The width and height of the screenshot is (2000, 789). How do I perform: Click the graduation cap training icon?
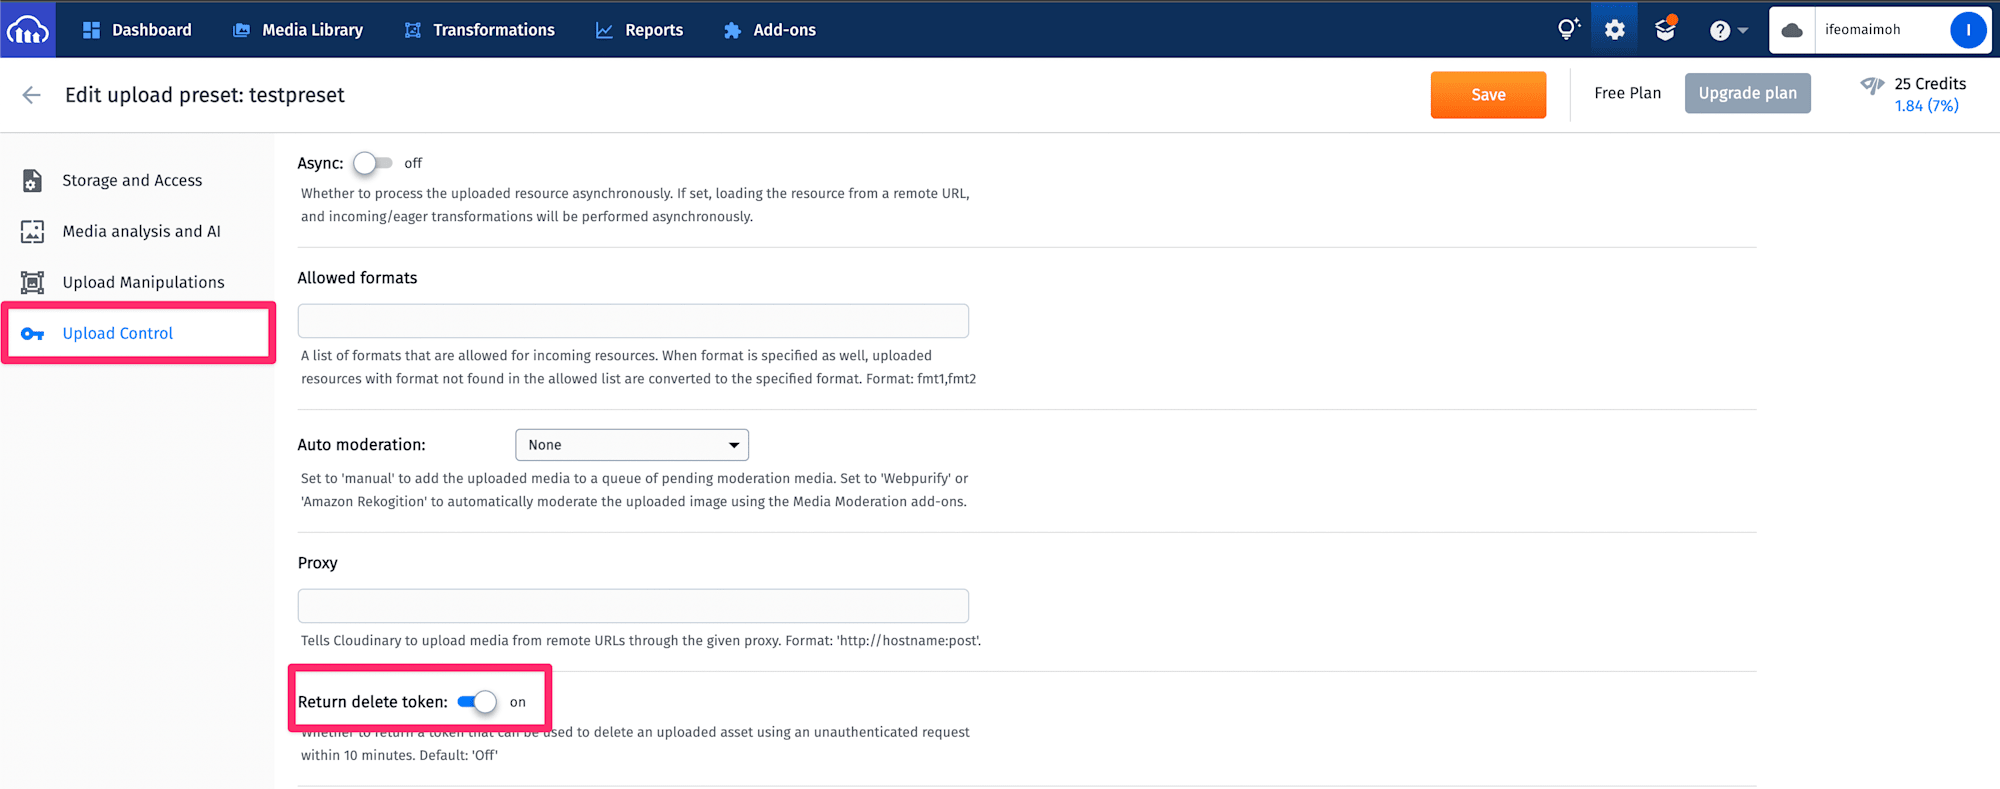tap(1665, 29)
